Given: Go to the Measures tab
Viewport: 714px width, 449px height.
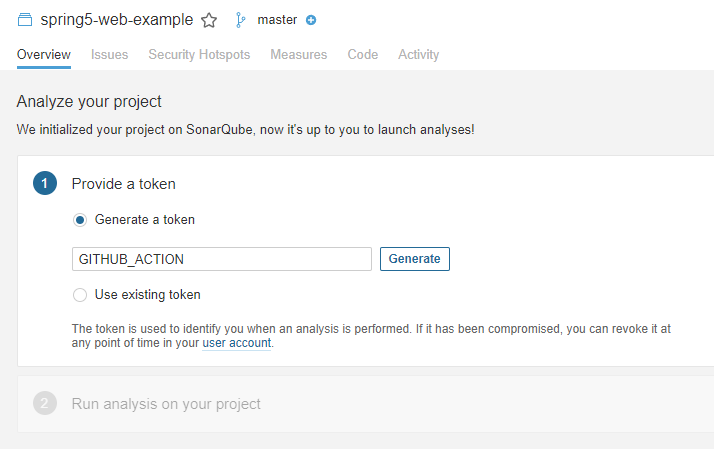Looking at the screenshot, I should point(298,55).
